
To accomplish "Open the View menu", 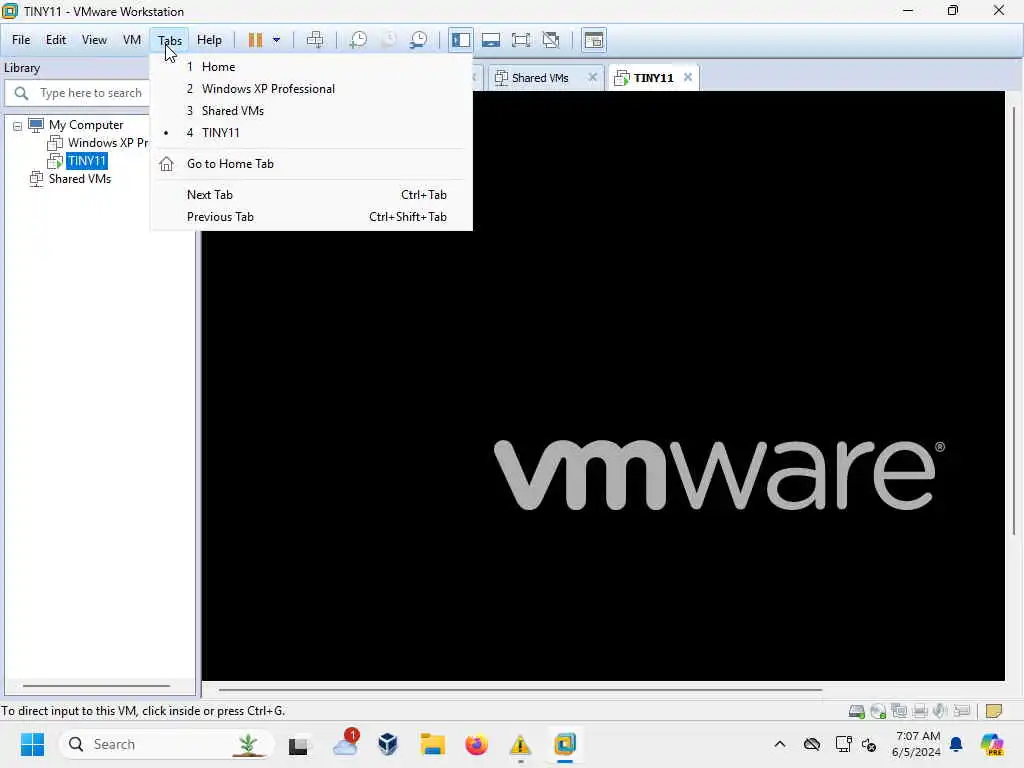I will (94, 40).
